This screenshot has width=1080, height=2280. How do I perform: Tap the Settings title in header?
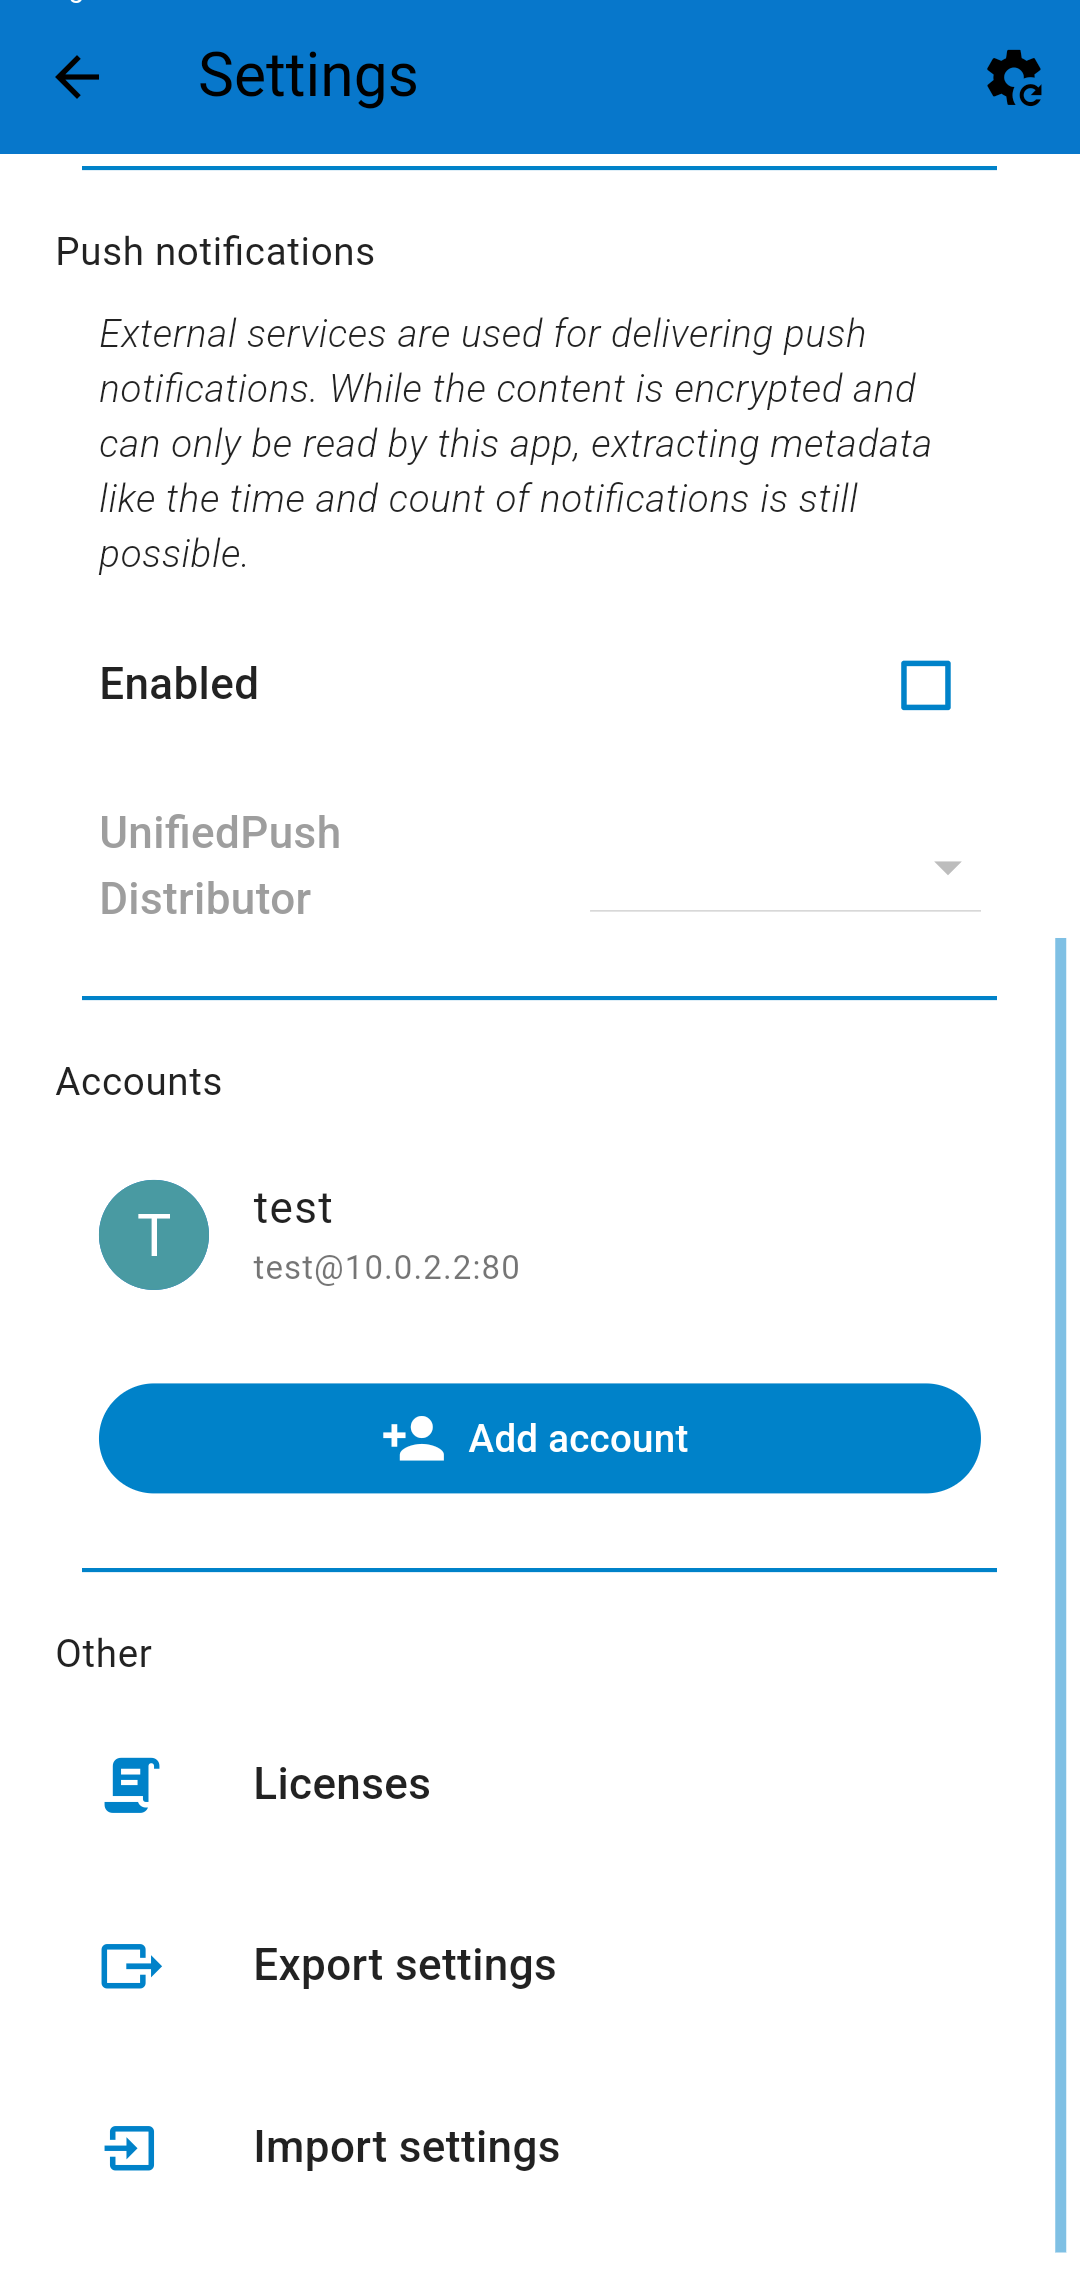(308, 76)
